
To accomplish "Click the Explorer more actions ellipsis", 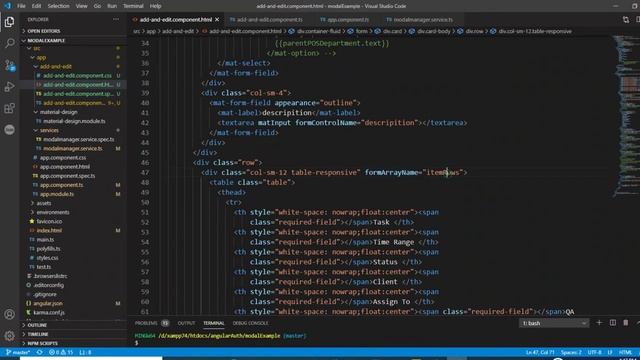I will (116, 19).
